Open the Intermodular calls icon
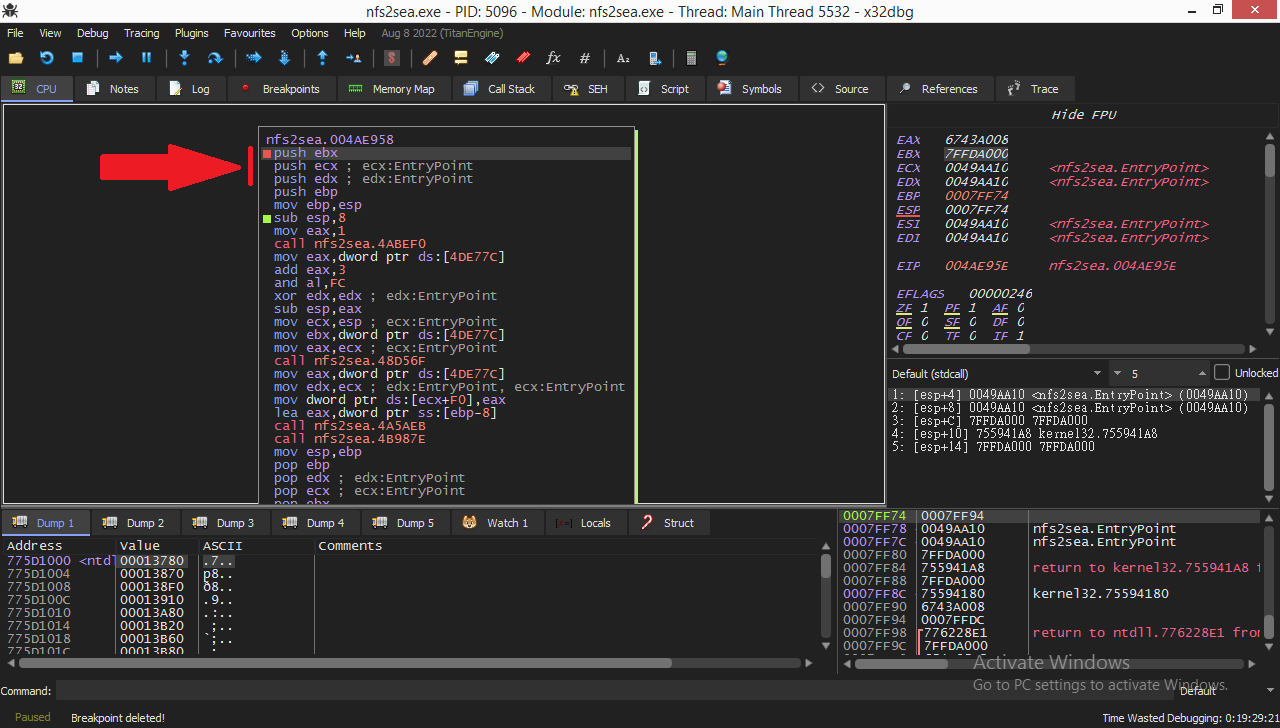 point(654,58)
